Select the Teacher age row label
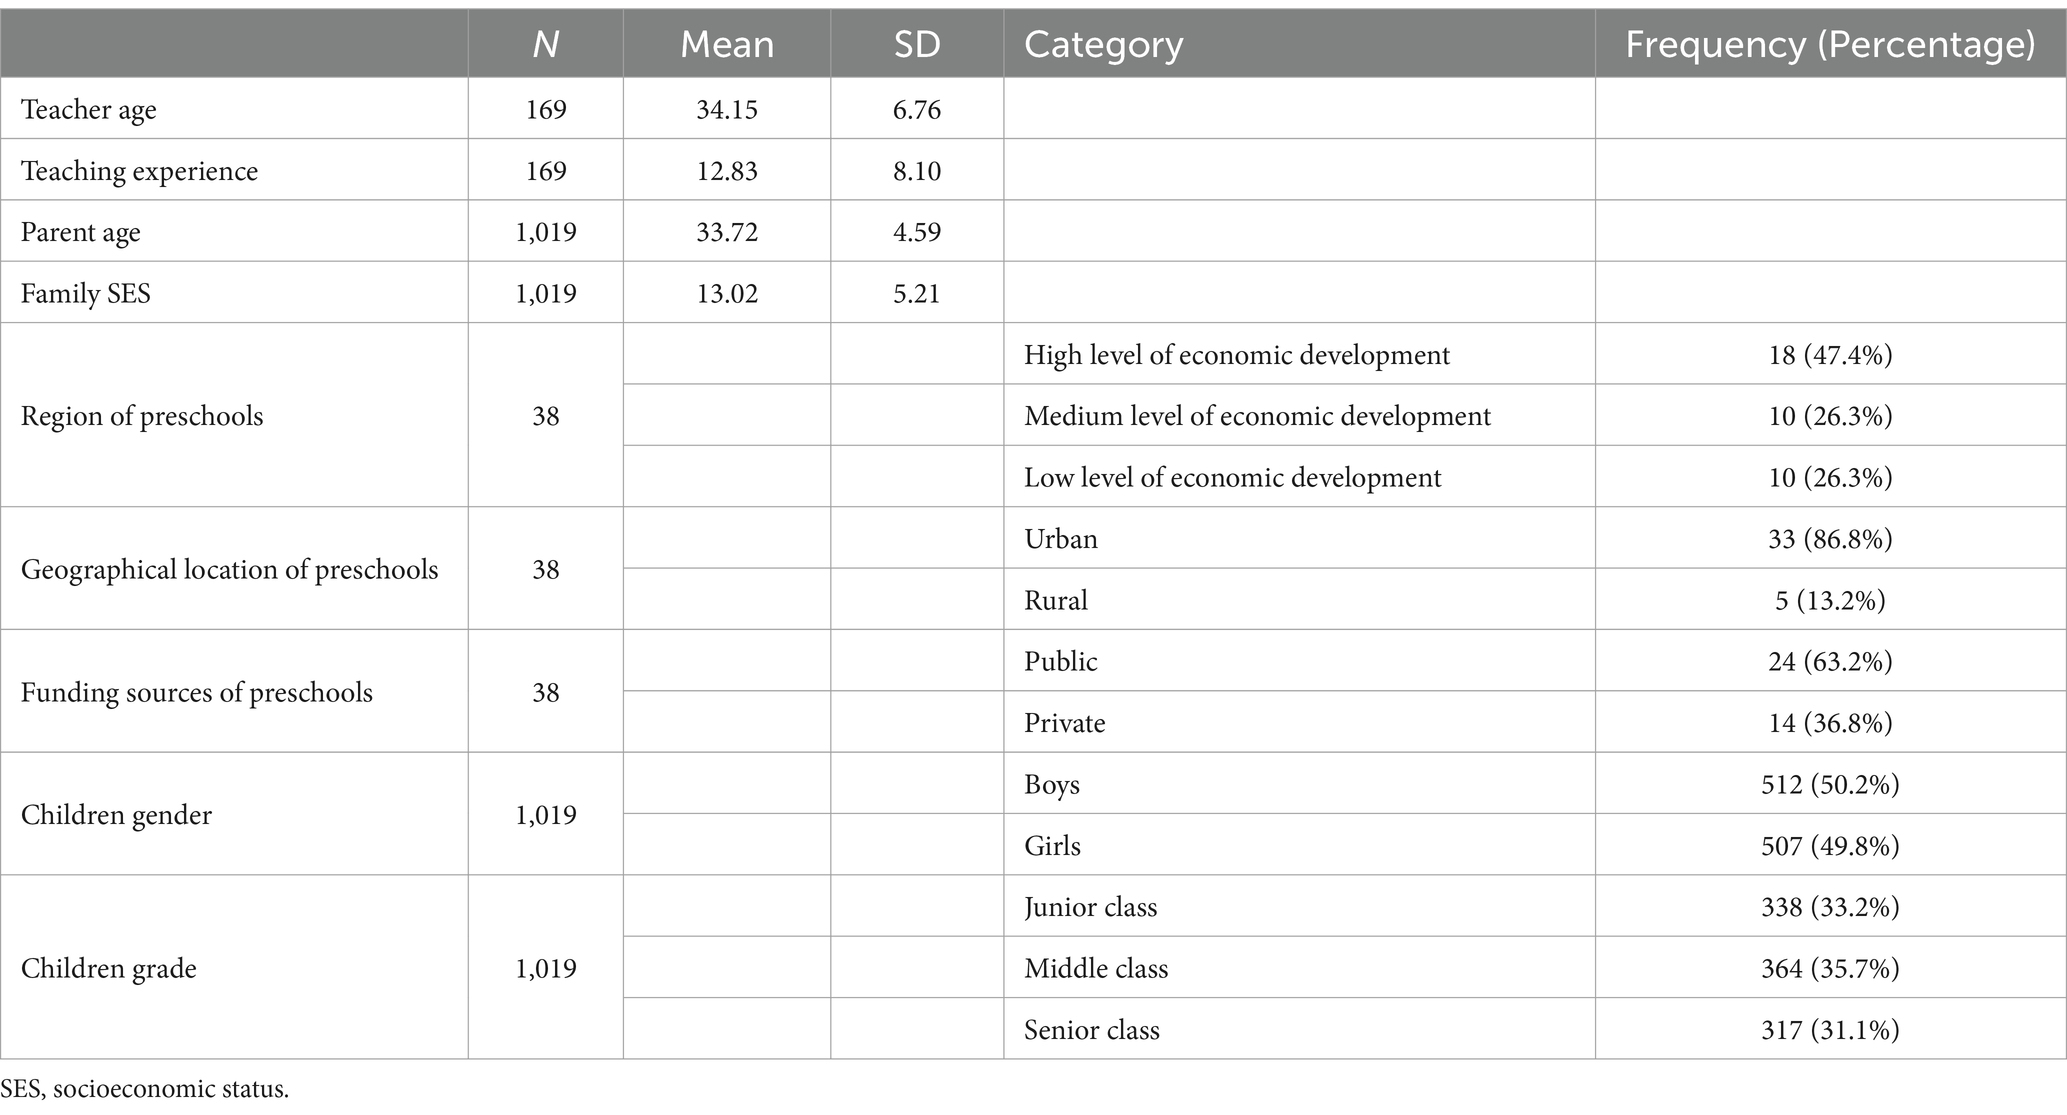Image resolution: width=2067 pixels, height=1115 pixels. [x=89, y=109]
